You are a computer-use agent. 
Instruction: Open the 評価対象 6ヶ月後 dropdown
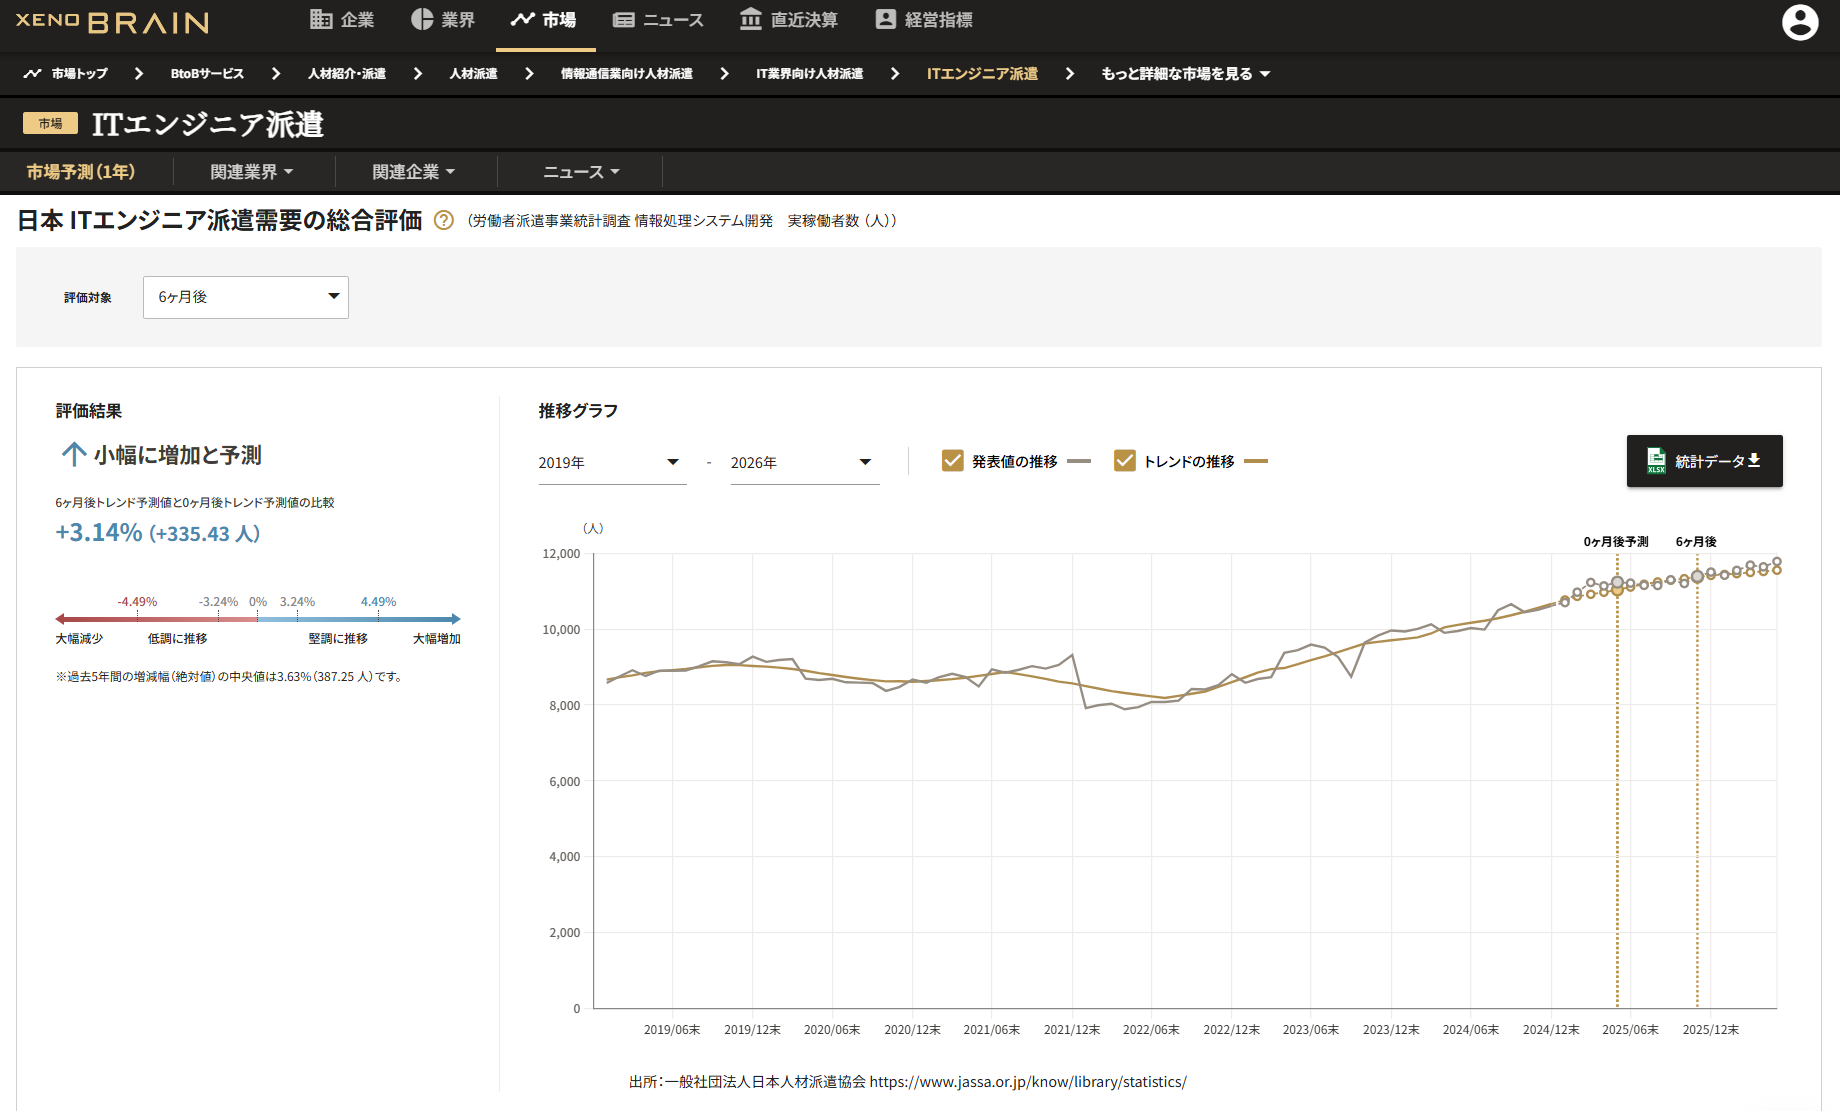coord(245,297)
